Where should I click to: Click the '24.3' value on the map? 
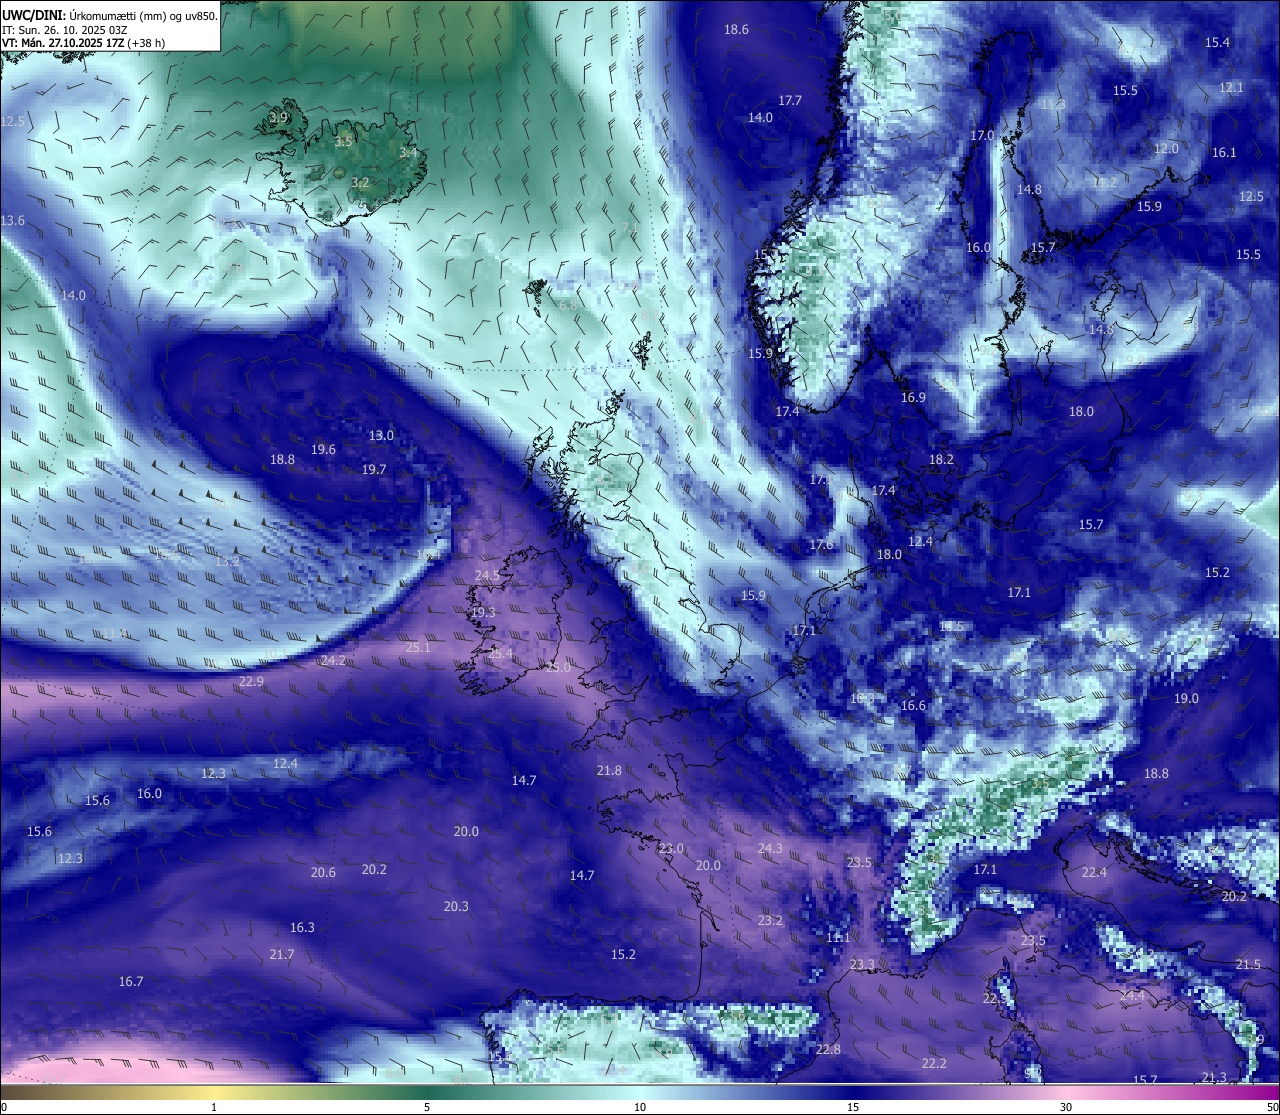tap(770, 849)
